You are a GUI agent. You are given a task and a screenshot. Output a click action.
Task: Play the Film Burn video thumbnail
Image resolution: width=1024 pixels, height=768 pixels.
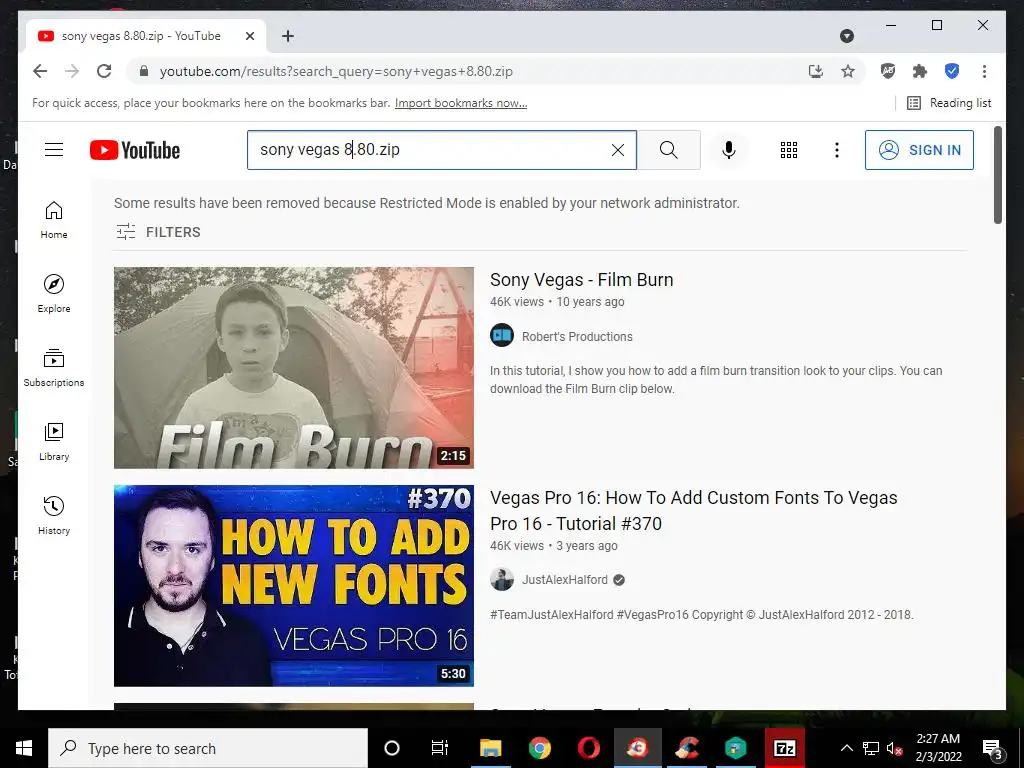[294, 368]
